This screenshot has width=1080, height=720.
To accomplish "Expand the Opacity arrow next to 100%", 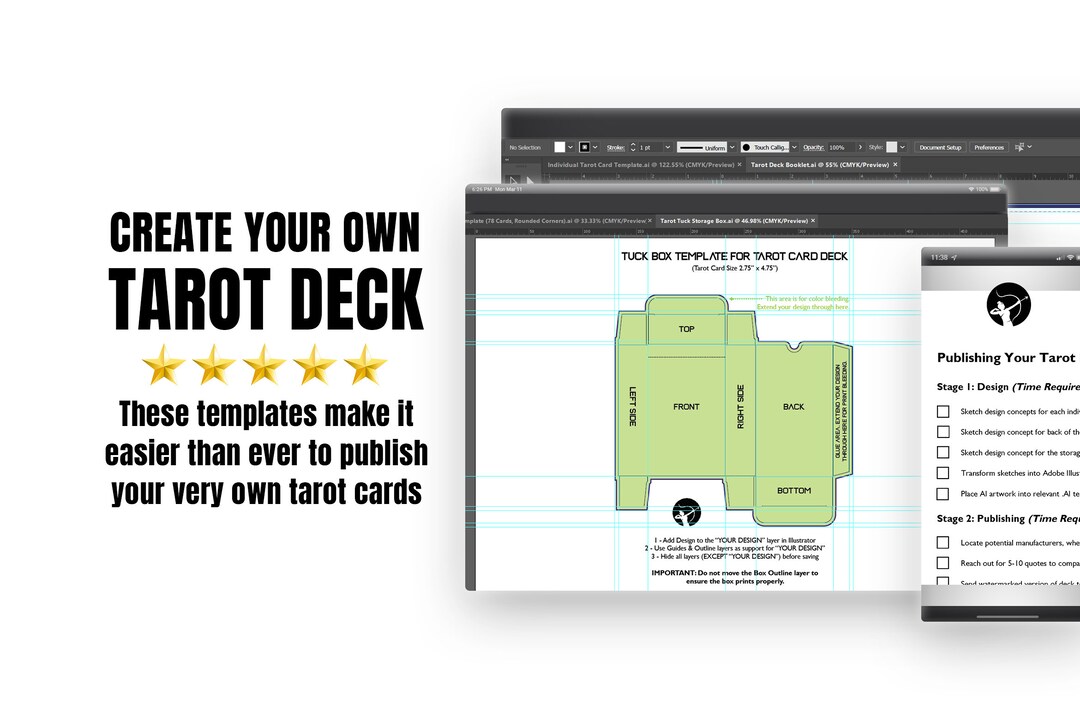I will point(860,147).
